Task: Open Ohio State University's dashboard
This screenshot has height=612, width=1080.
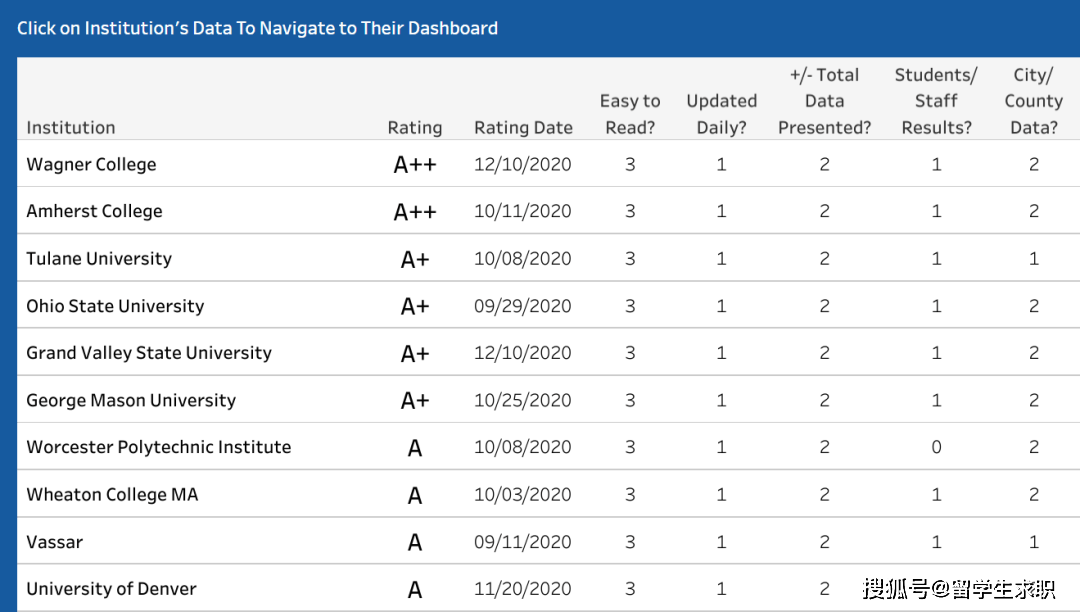Action: (115, 306)
